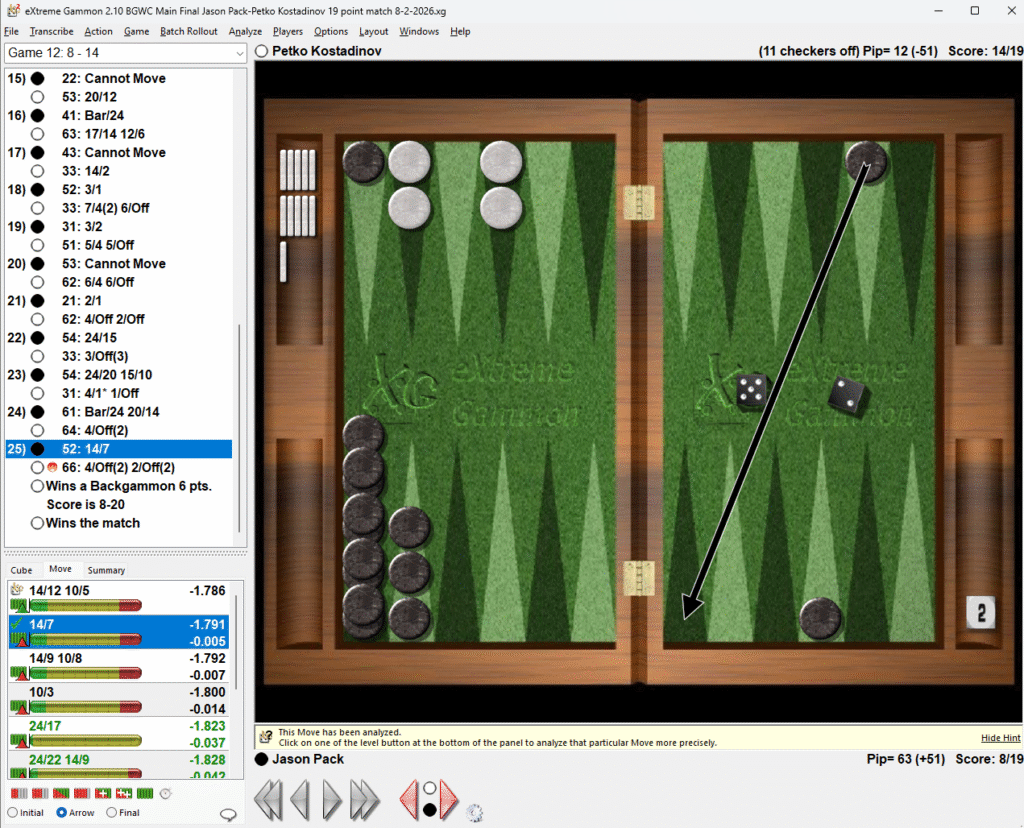Image resolution: width=1024 pixels, height=828 pixels.
Task: Click the lone black checker on bottom right
Action: 820,618
